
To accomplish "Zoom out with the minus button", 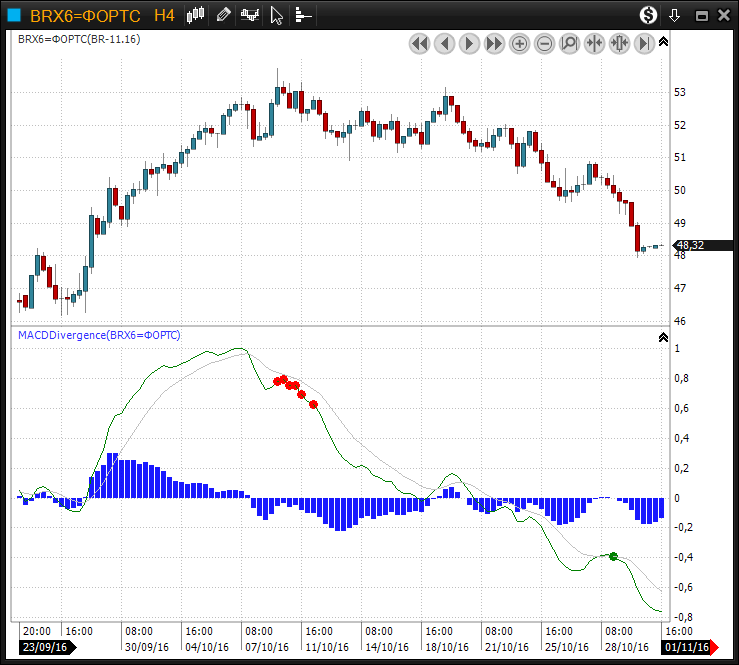I will [x=545, y=43].
